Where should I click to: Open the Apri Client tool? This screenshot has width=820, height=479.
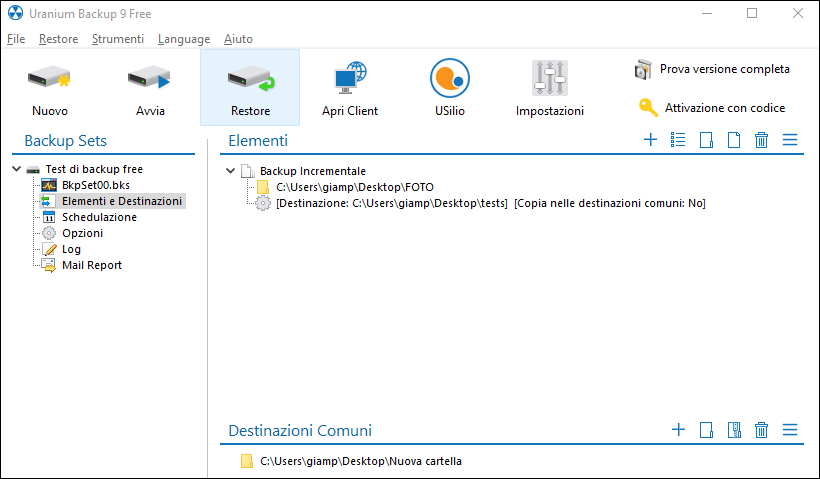tap(350, 88)
